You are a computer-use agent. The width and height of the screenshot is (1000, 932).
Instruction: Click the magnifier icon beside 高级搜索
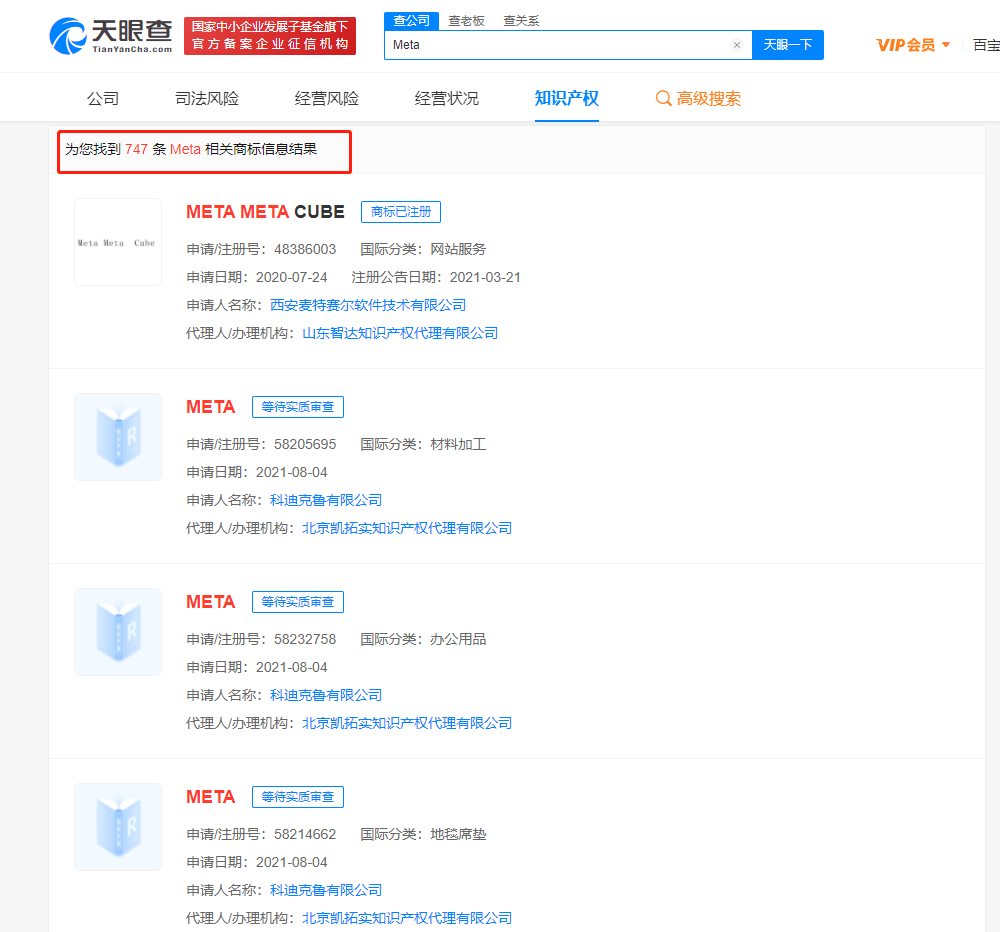pyautogui.click(x=662, y=98)
